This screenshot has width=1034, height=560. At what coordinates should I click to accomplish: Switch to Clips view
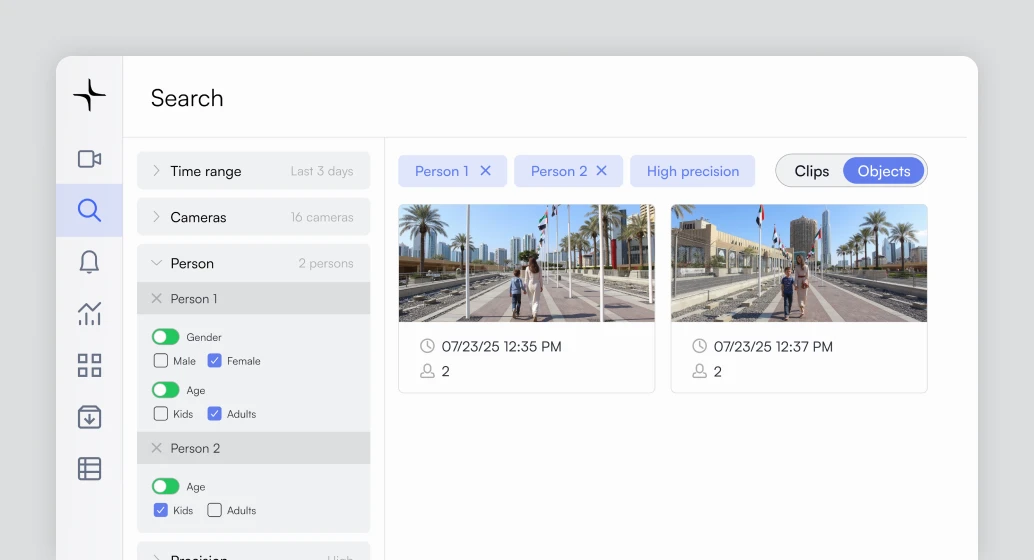(811, 171)
